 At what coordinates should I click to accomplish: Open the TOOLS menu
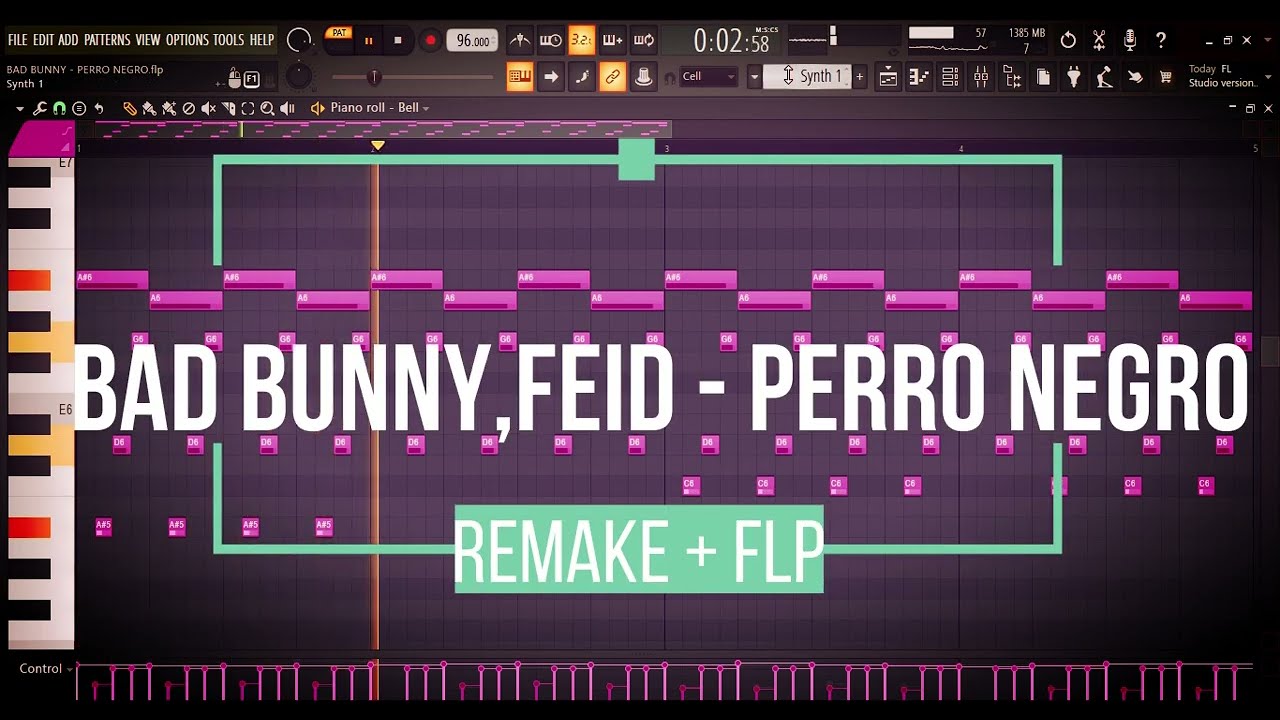pos(228,40)
